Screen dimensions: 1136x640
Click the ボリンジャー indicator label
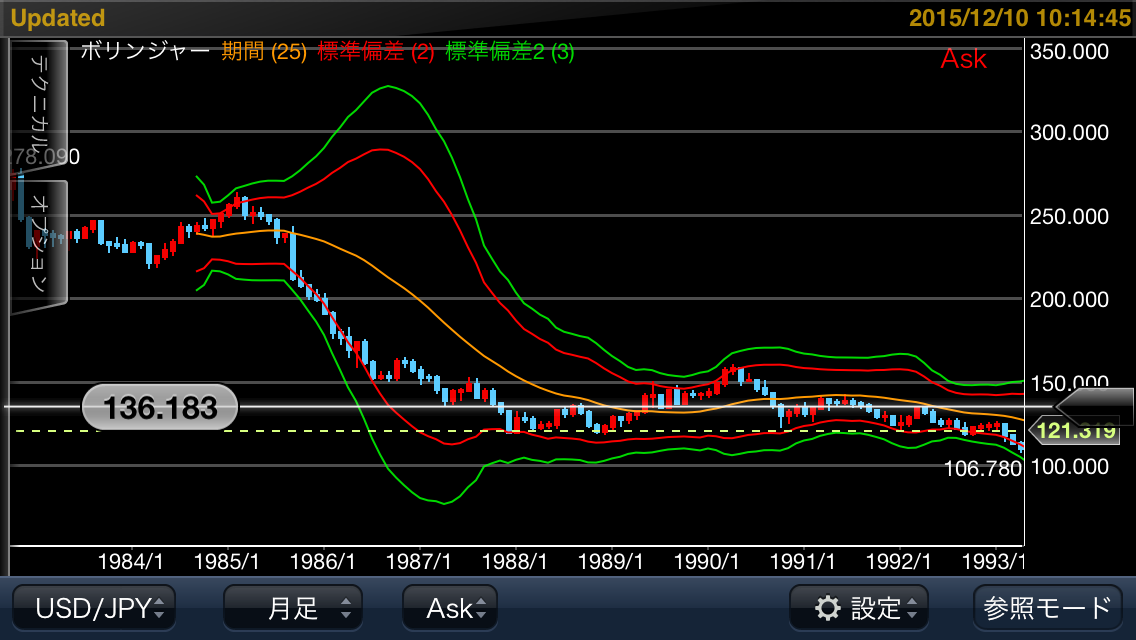pos(145,51)
